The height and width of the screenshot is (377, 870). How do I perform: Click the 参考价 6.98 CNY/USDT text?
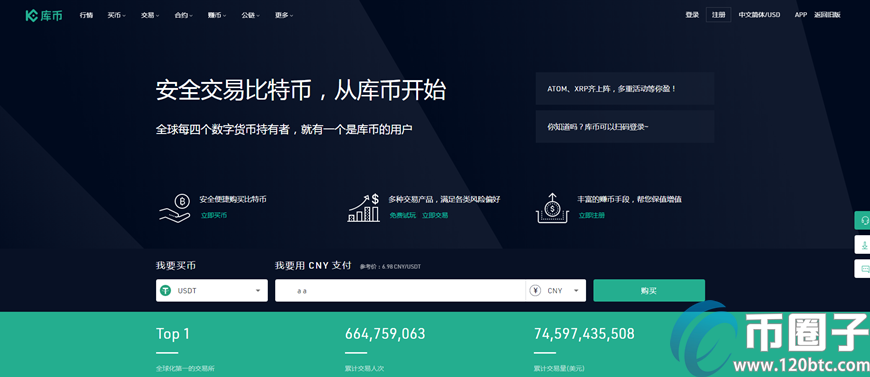[x=390, y=267]
